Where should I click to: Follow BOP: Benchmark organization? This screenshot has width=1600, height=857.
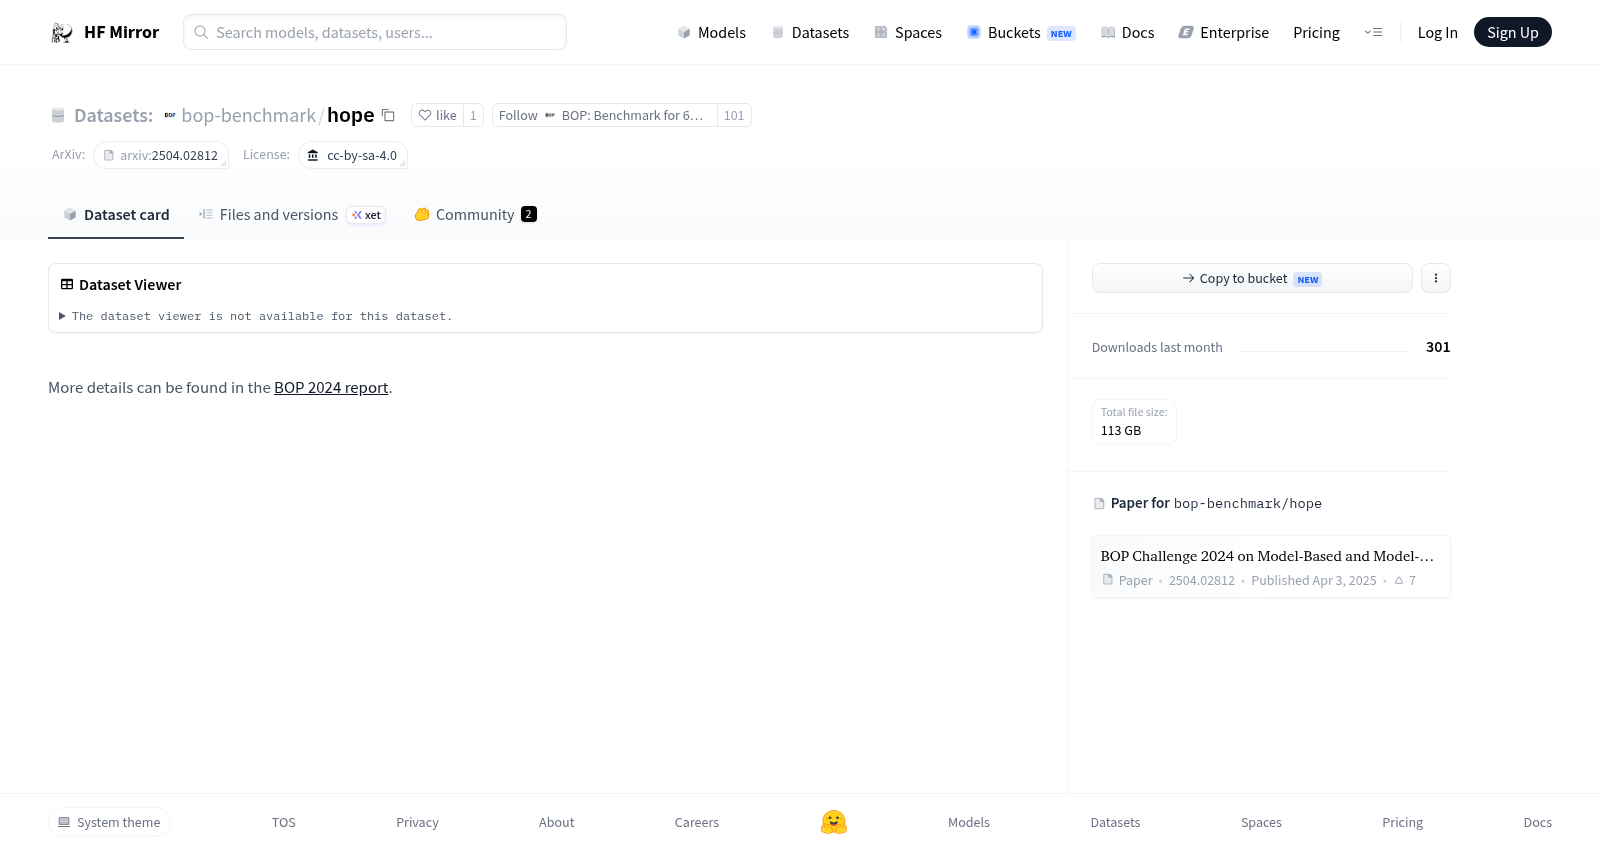tap(604, 116)
